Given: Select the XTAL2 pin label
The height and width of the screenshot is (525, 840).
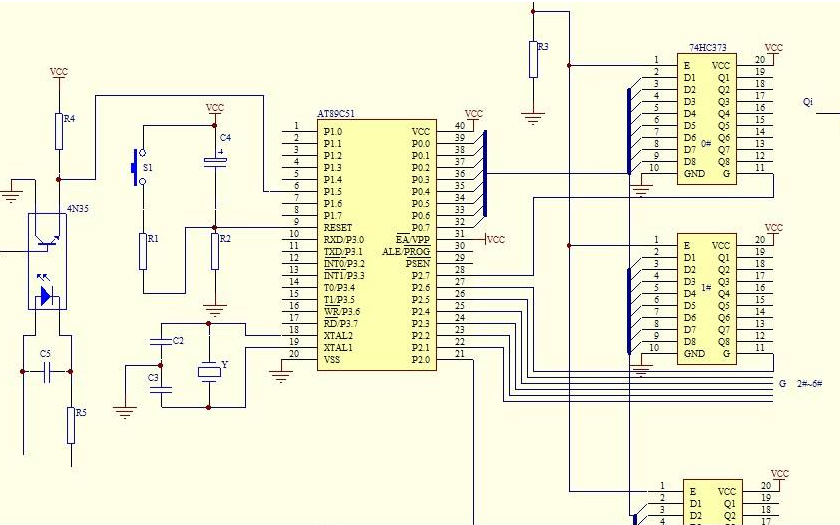Looking at the screenshot, I should (x=338, y=335).
